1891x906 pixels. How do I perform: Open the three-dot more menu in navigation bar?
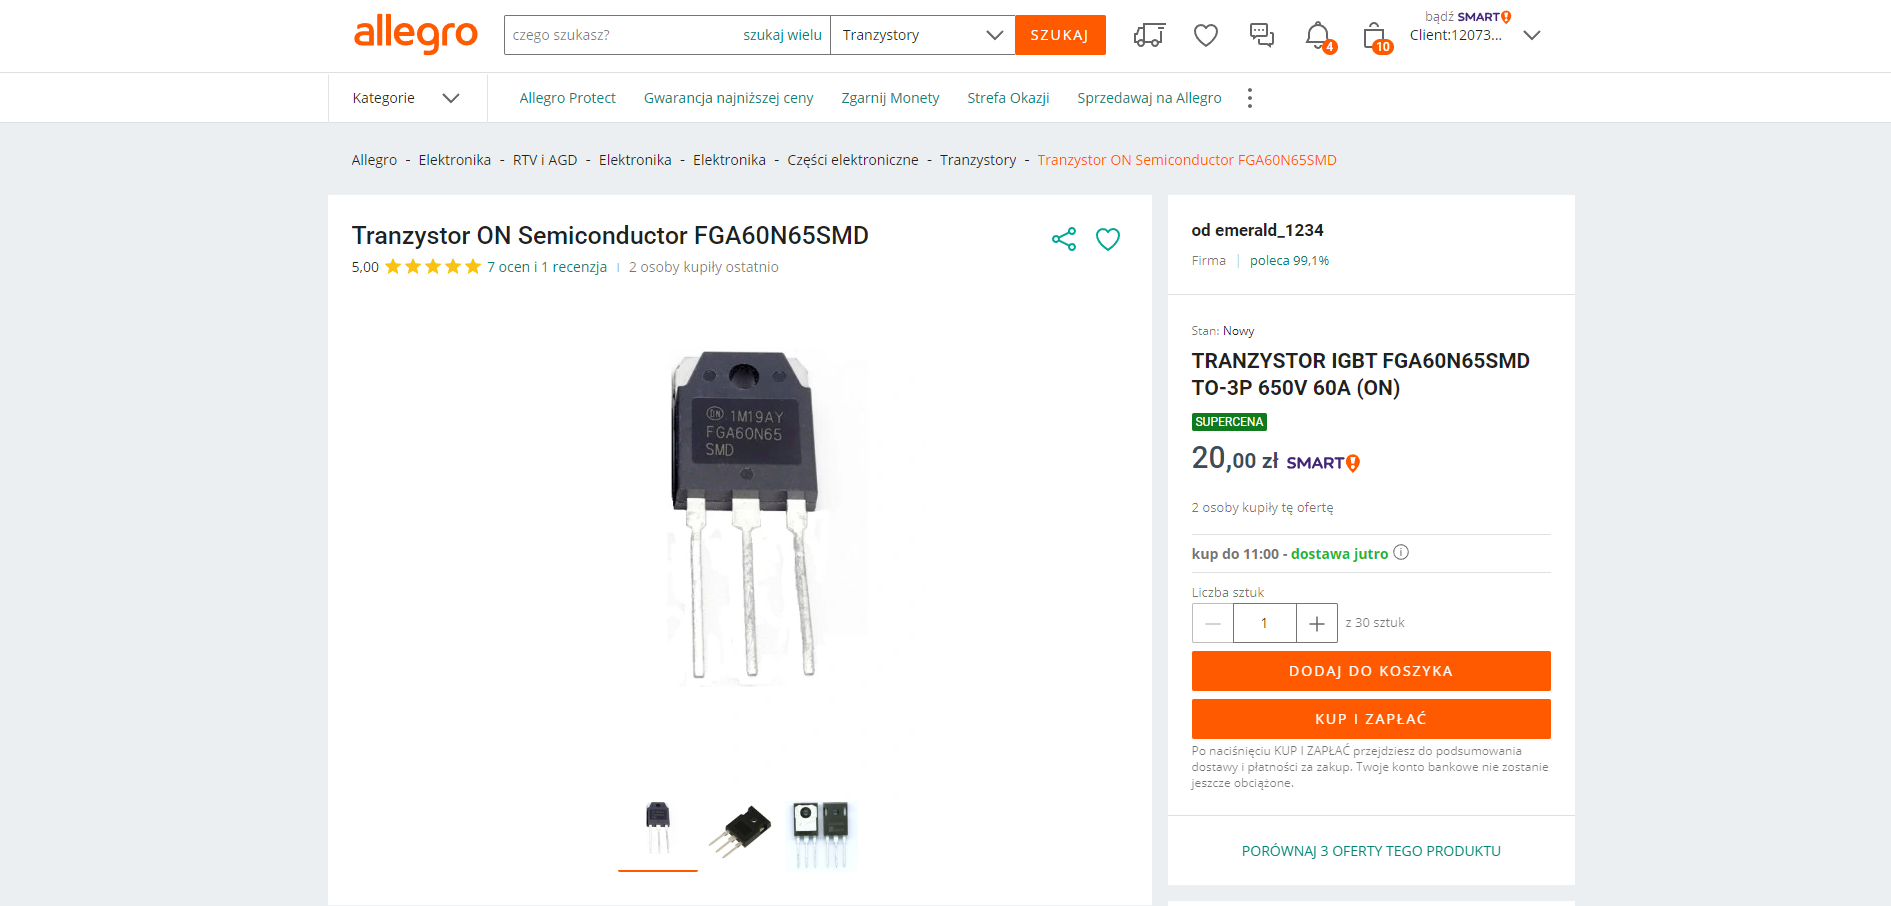(1250, 98)
